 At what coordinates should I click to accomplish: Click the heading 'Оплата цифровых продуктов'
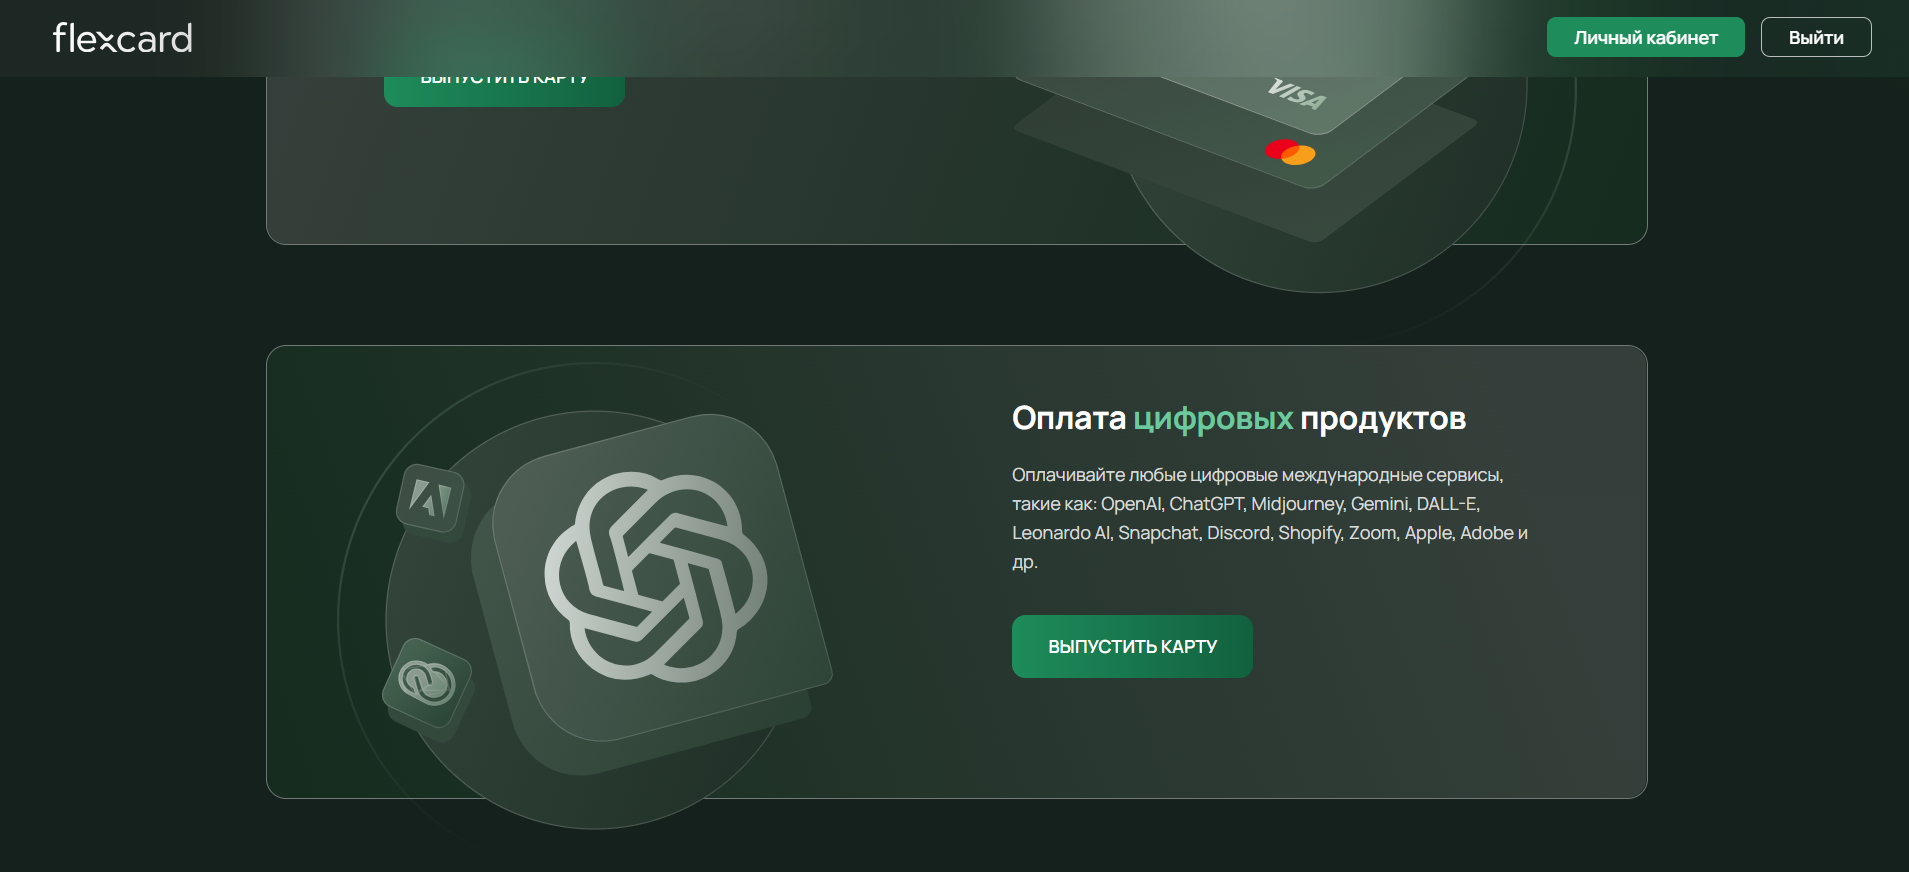(x=1238, y=418)
